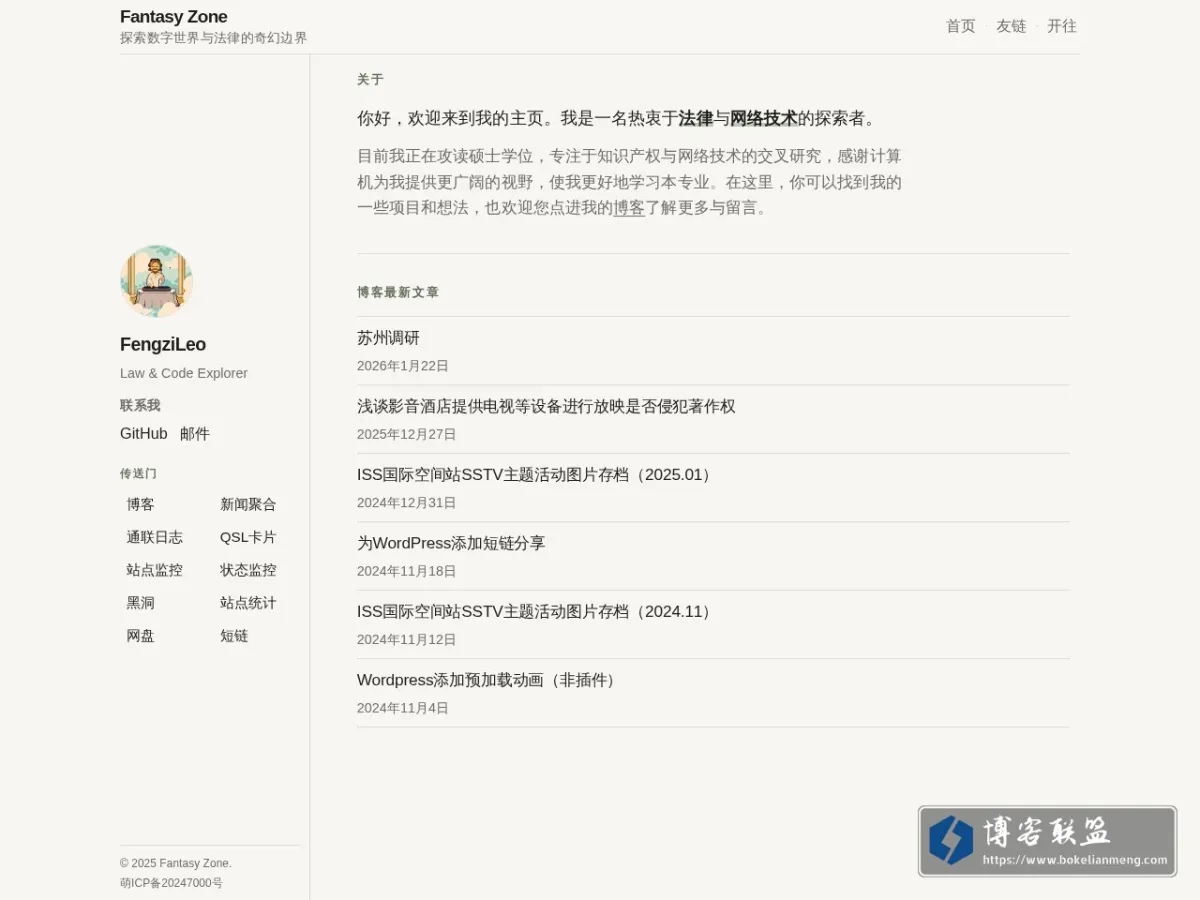Click the tagline 探索数字世界与法律的奇幻边界
The image size is (1200, 900).
coord(213,38)
